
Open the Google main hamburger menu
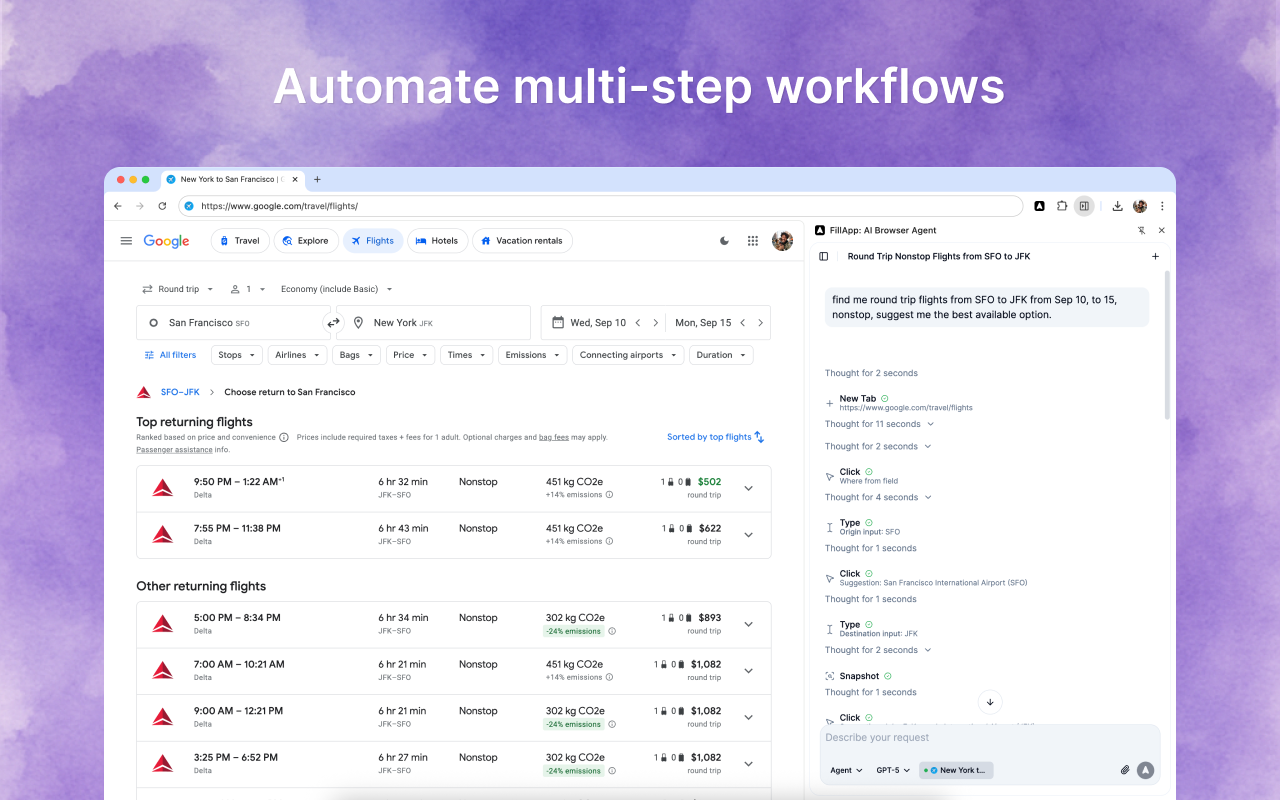[x=126, y=241]
